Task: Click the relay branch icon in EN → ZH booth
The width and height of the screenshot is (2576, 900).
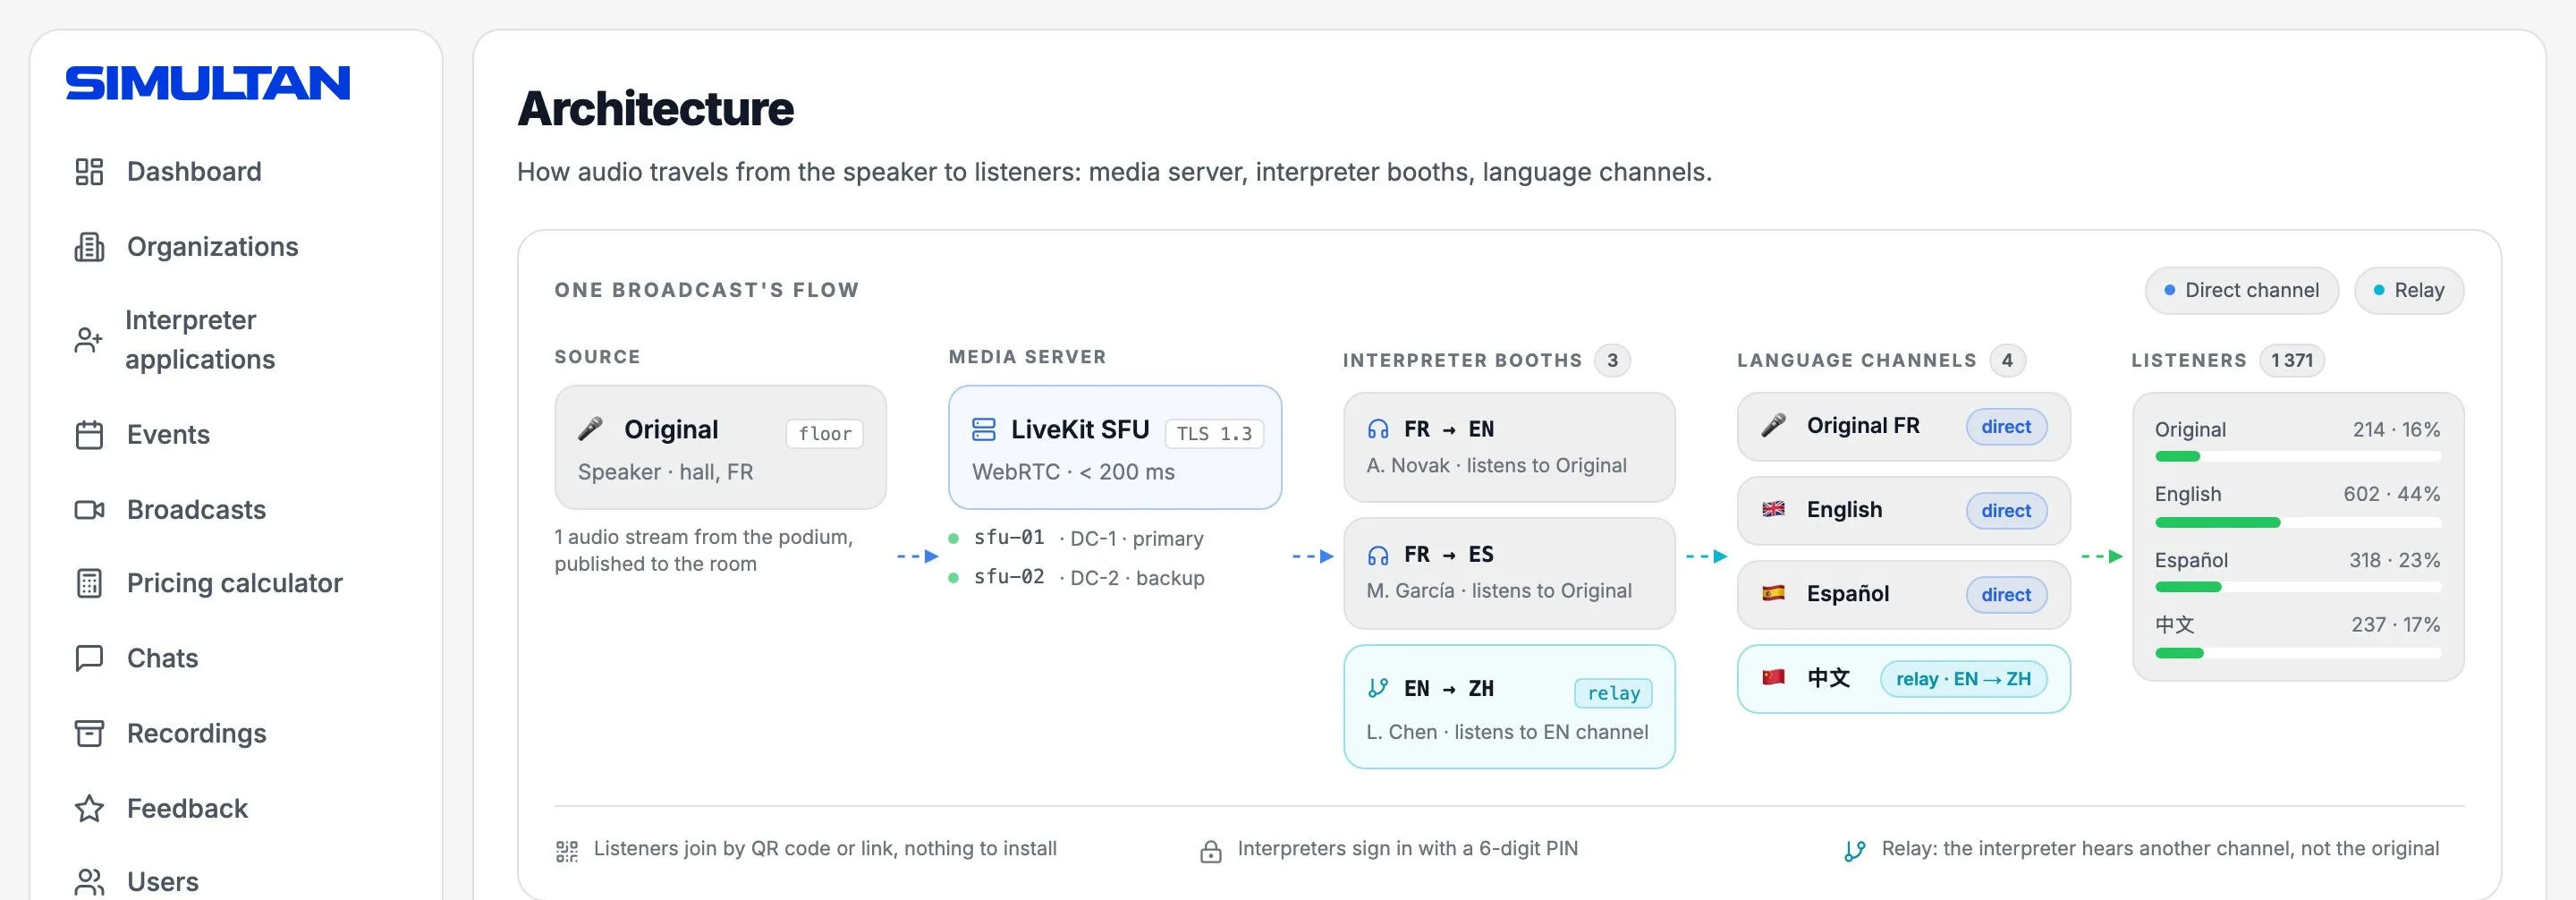Action: click(x=1378, y=688)
